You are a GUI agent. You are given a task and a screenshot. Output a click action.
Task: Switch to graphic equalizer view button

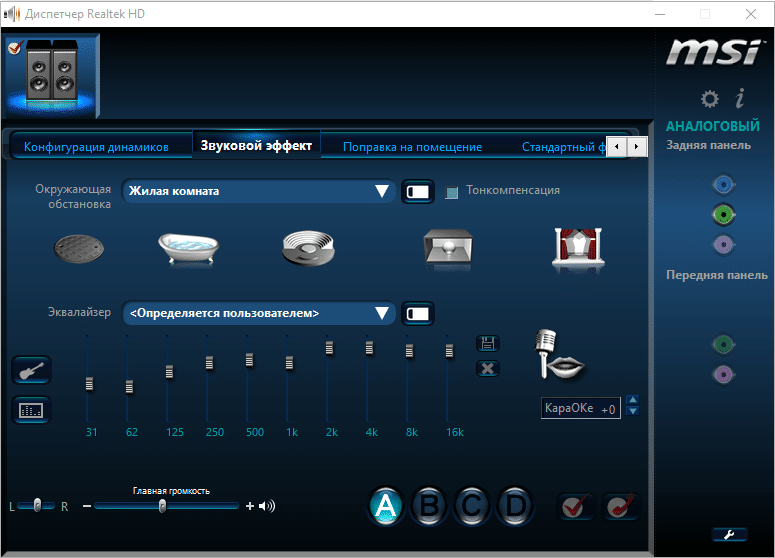pyautogui.click(x=31, y=410)
